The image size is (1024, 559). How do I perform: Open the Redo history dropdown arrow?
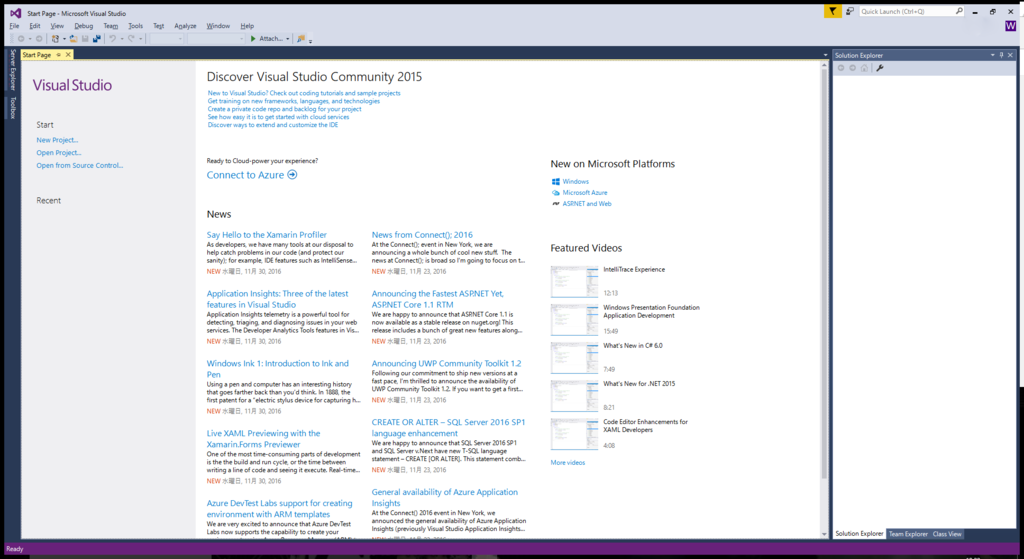[x=140, y=39]
